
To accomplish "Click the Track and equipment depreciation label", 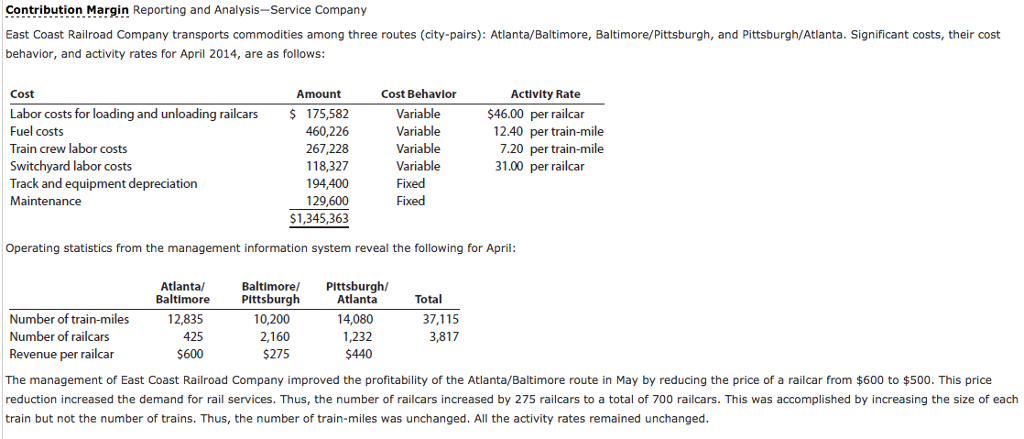I will pos(103,184).
